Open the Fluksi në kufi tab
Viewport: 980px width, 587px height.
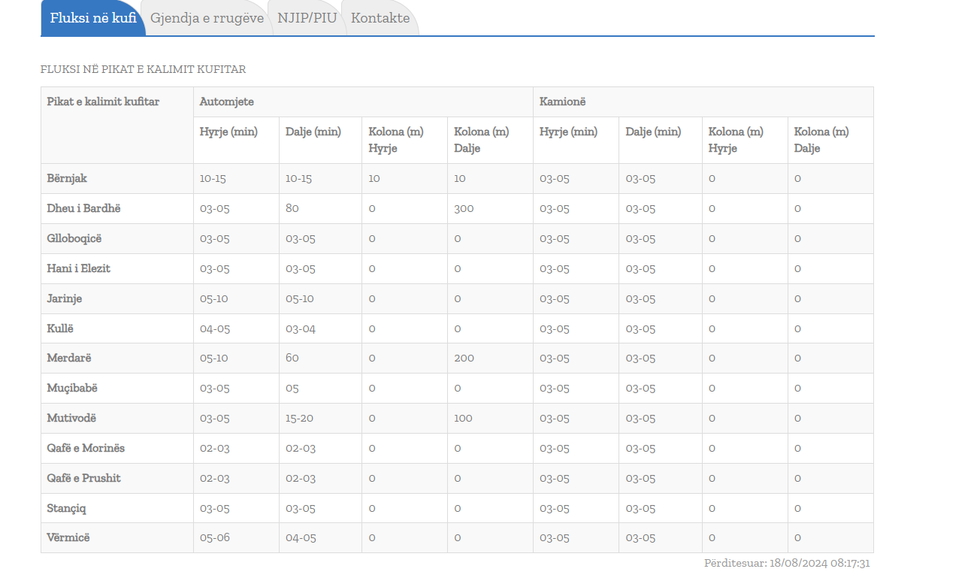point(93,18)
